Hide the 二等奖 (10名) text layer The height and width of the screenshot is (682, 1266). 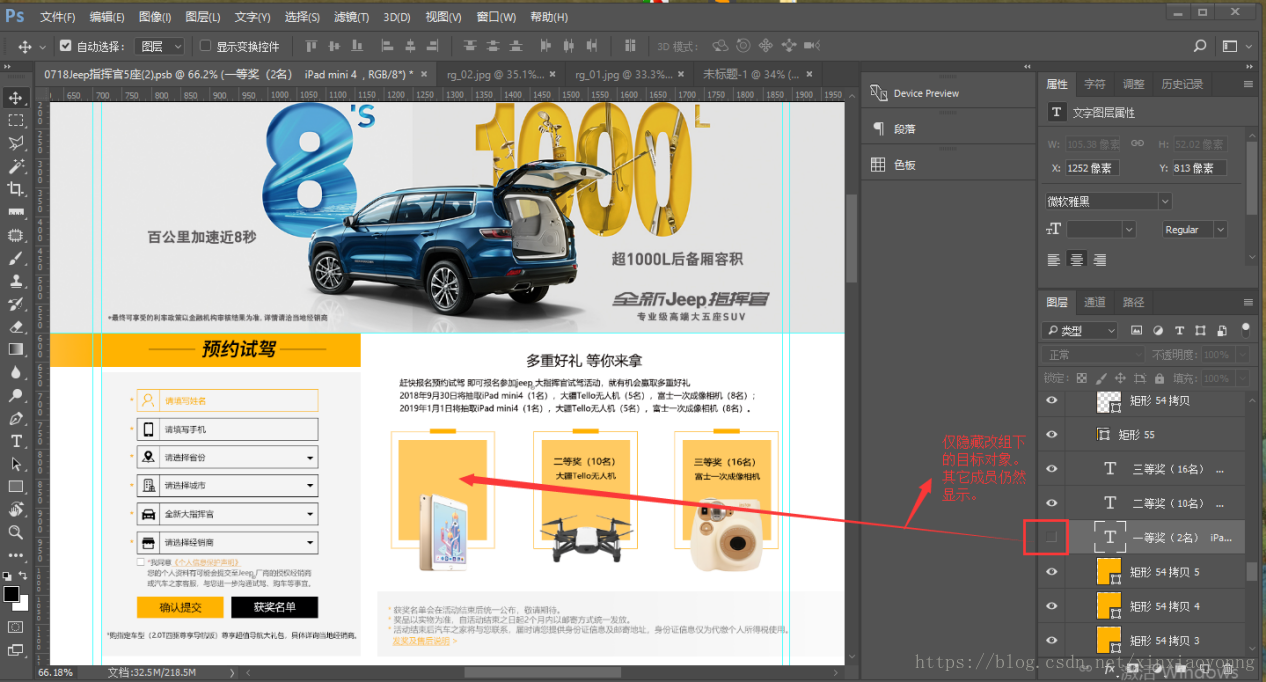1051,503
